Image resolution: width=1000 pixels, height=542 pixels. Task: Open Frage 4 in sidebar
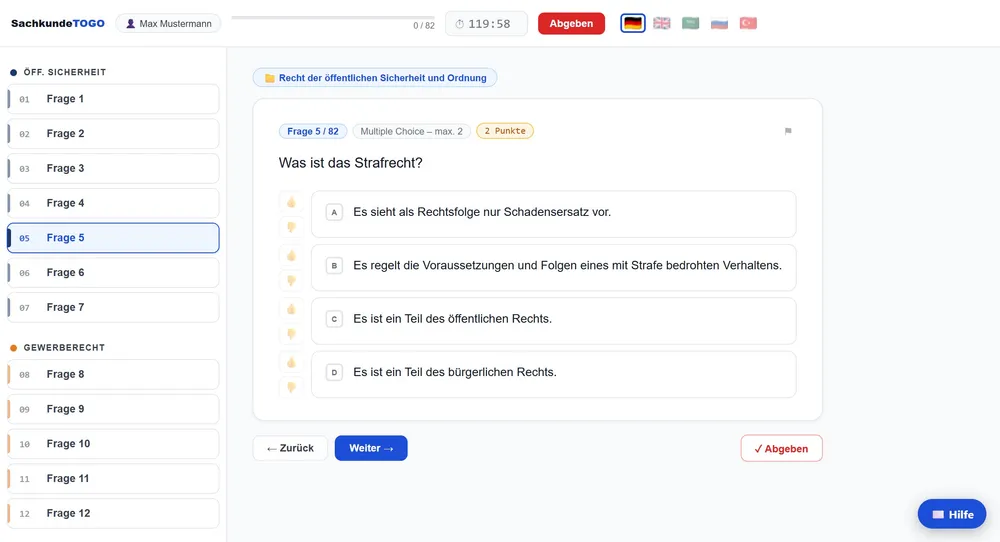click(114, 203)
